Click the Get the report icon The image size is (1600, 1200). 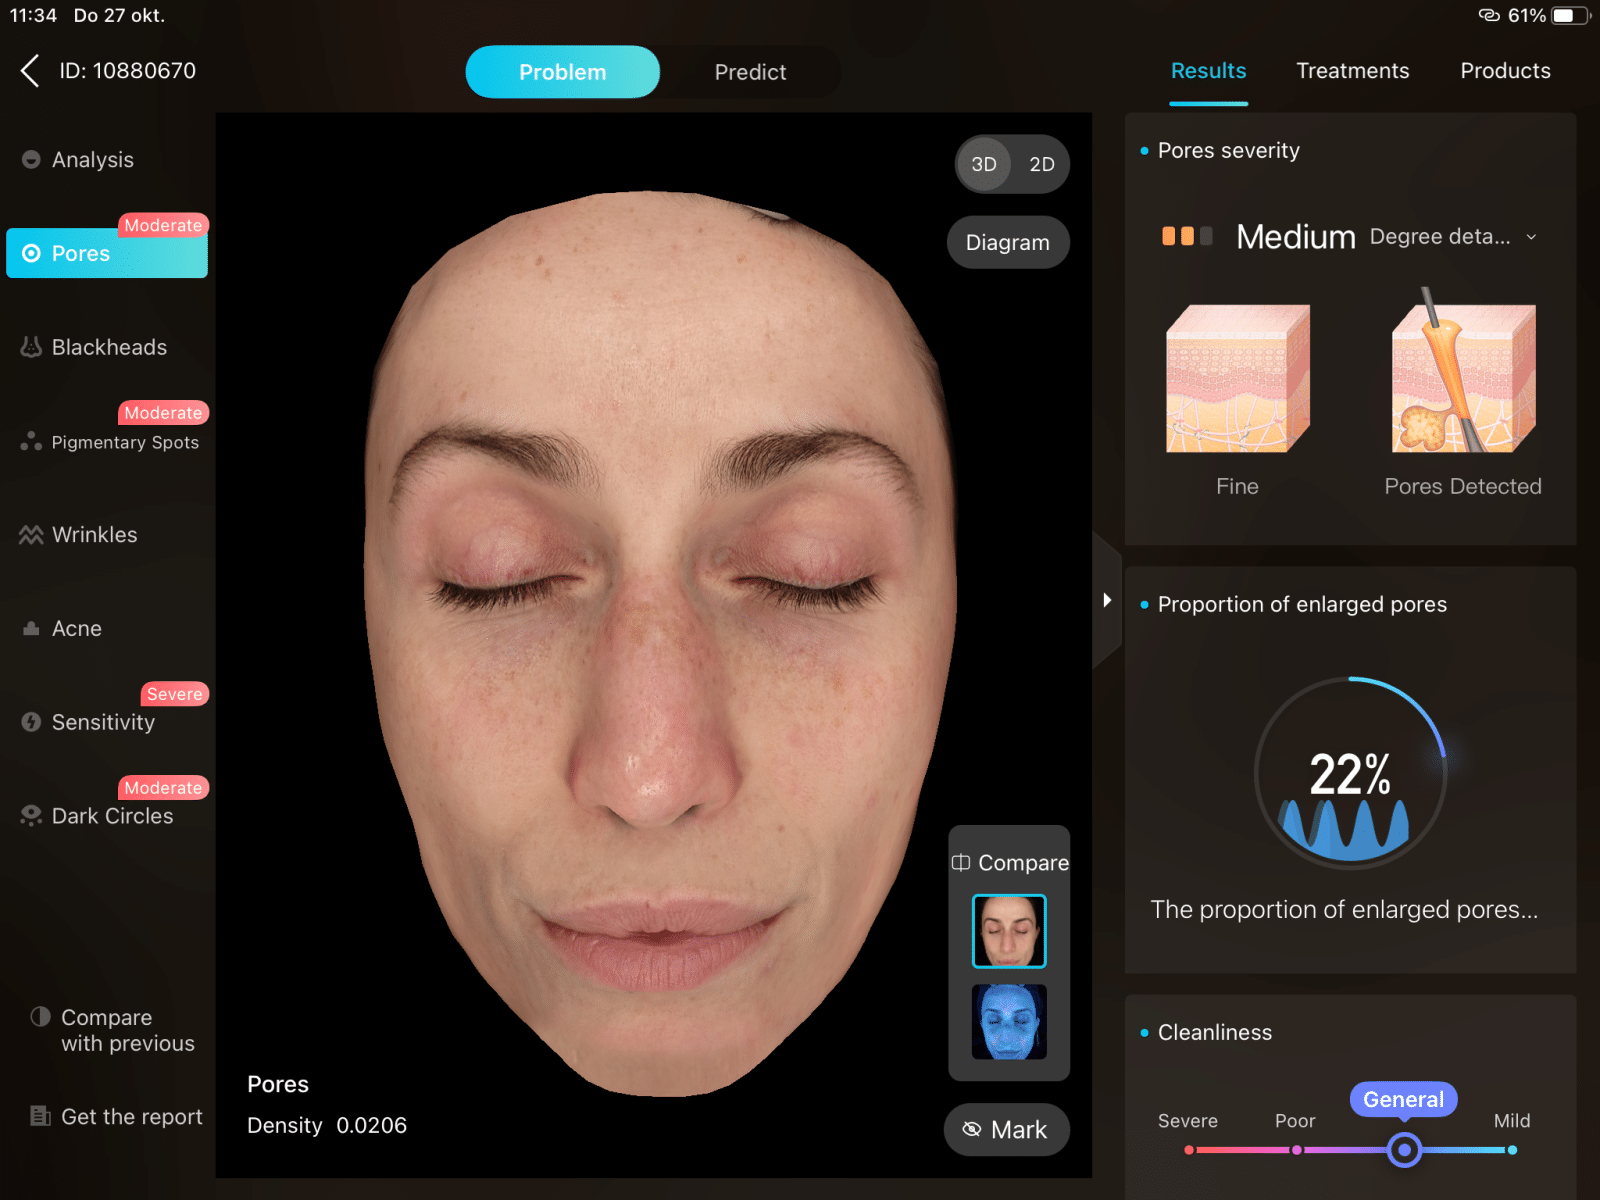point(40,1116)
